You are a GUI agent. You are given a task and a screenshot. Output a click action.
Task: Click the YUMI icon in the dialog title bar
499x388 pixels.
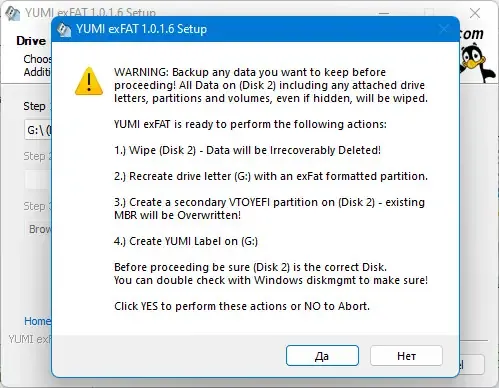click(x=64, y=29)
